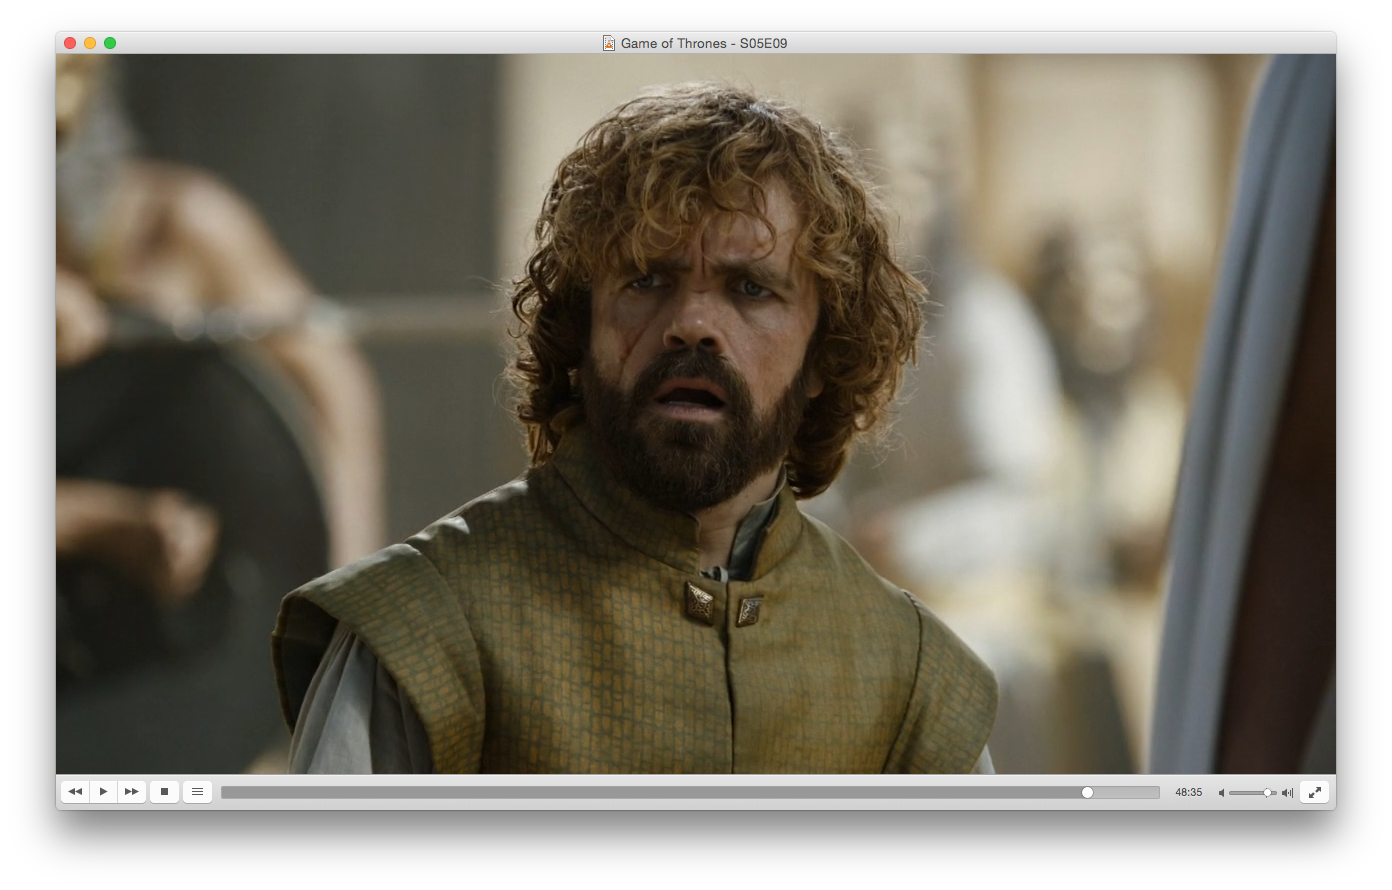Click the playback position knob on the seek bar
This screenshot has height=890, width=1392.
click(x=1087, y=792)
